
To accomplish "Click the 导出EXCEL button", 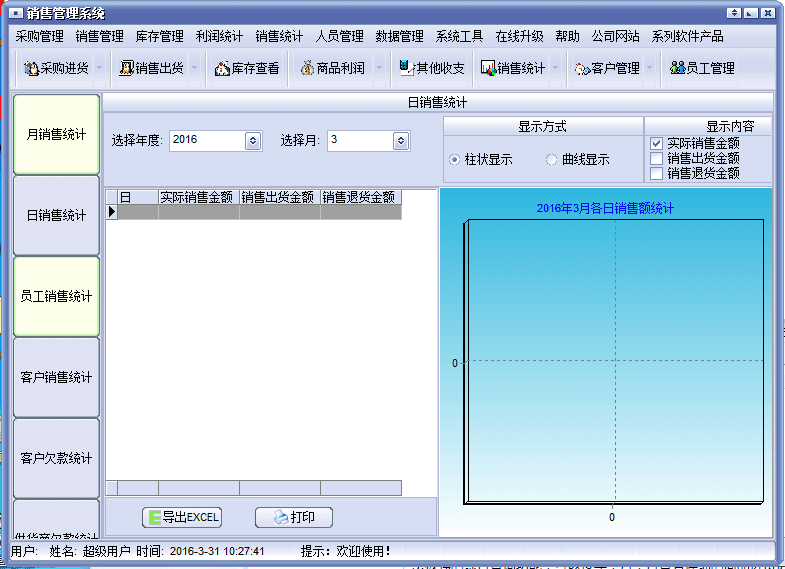I will click(x=181, y=517).
